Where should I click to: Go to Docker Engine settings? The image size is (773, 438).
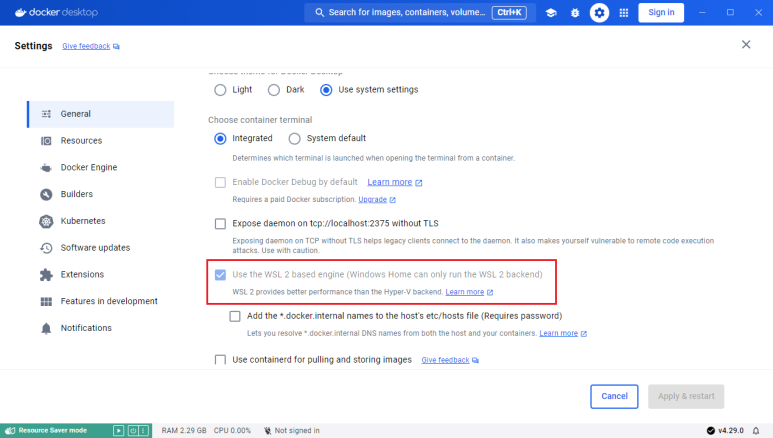pos(101,168)
